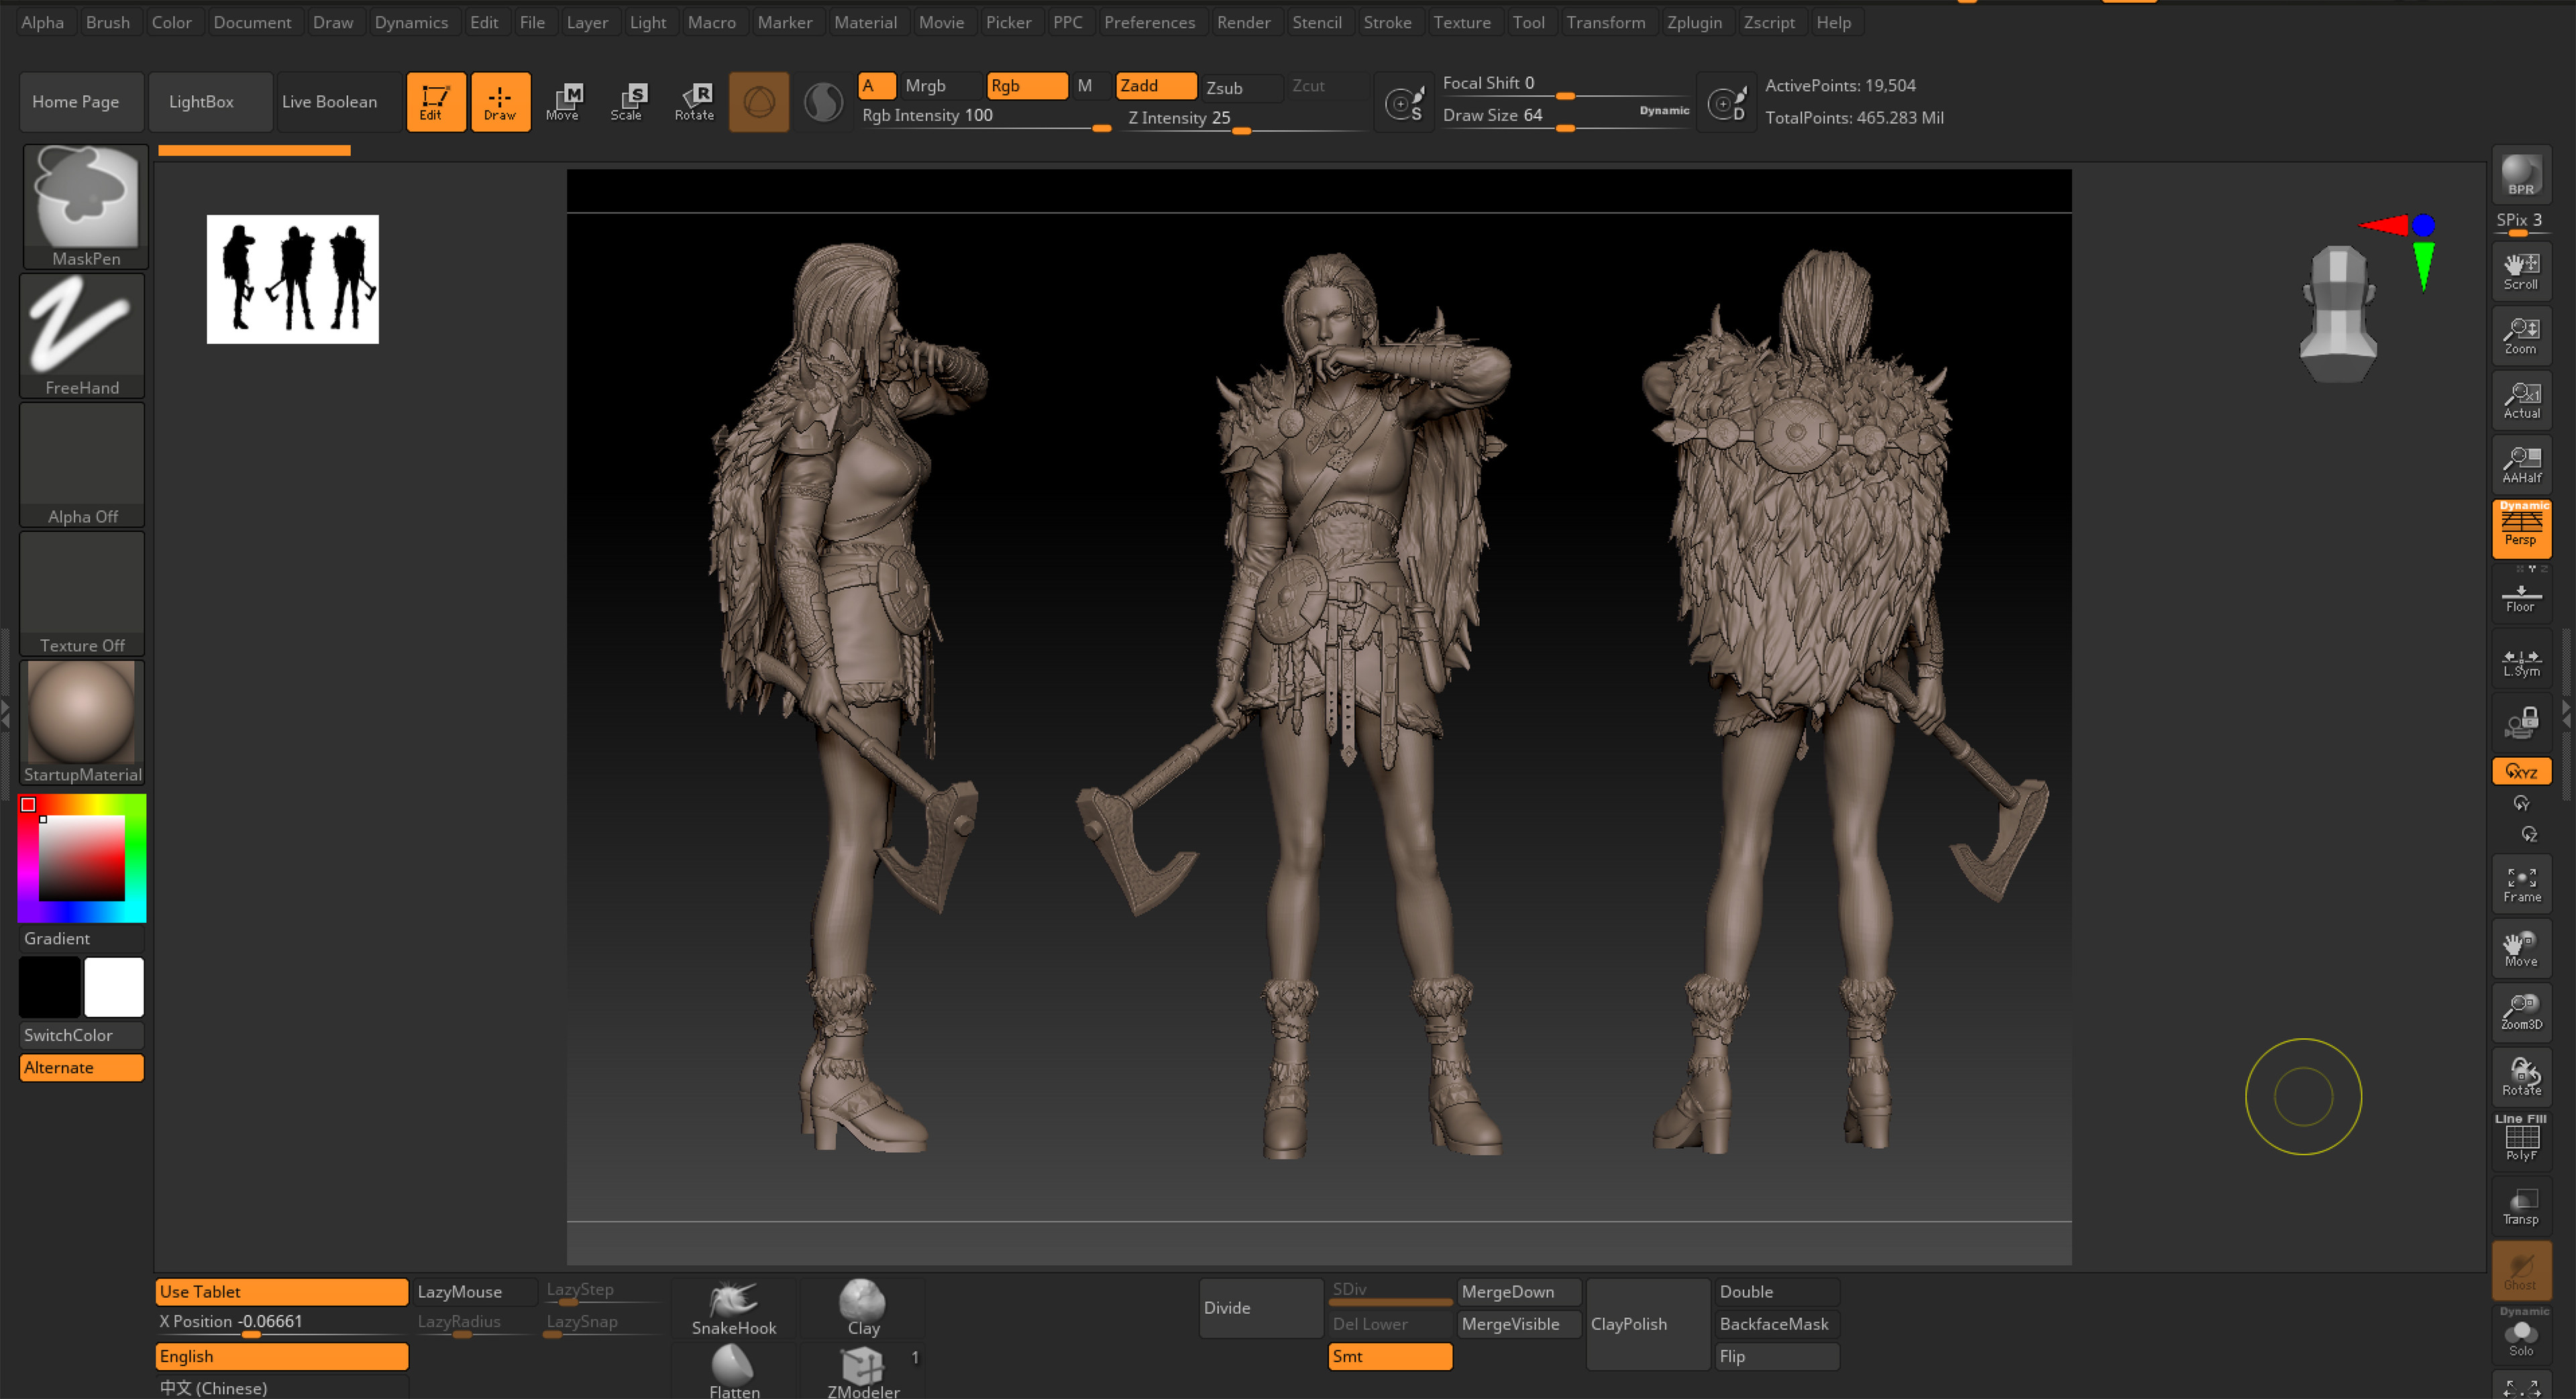Viewport: 2576px width, 1399px height.
Task: Click MergeDown
Action: 1519,1292
